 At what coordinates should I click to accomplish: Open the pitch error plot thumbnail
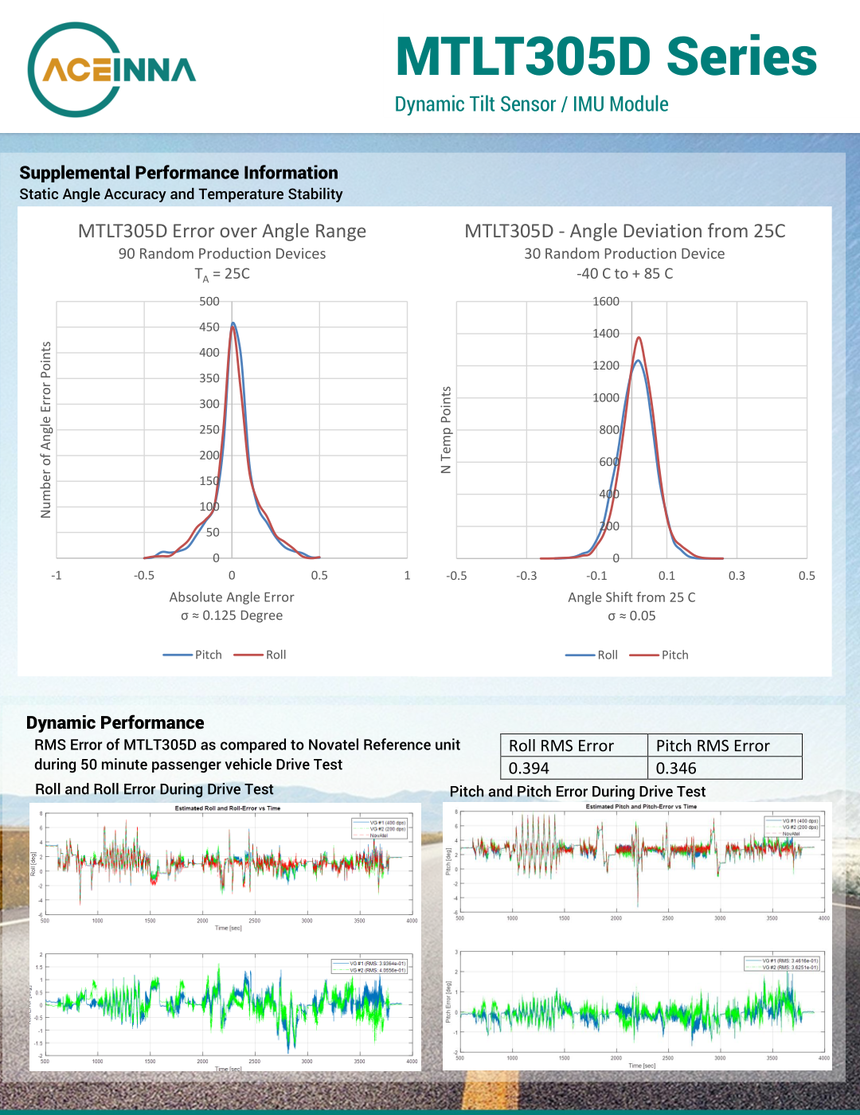click(642, 1001)
